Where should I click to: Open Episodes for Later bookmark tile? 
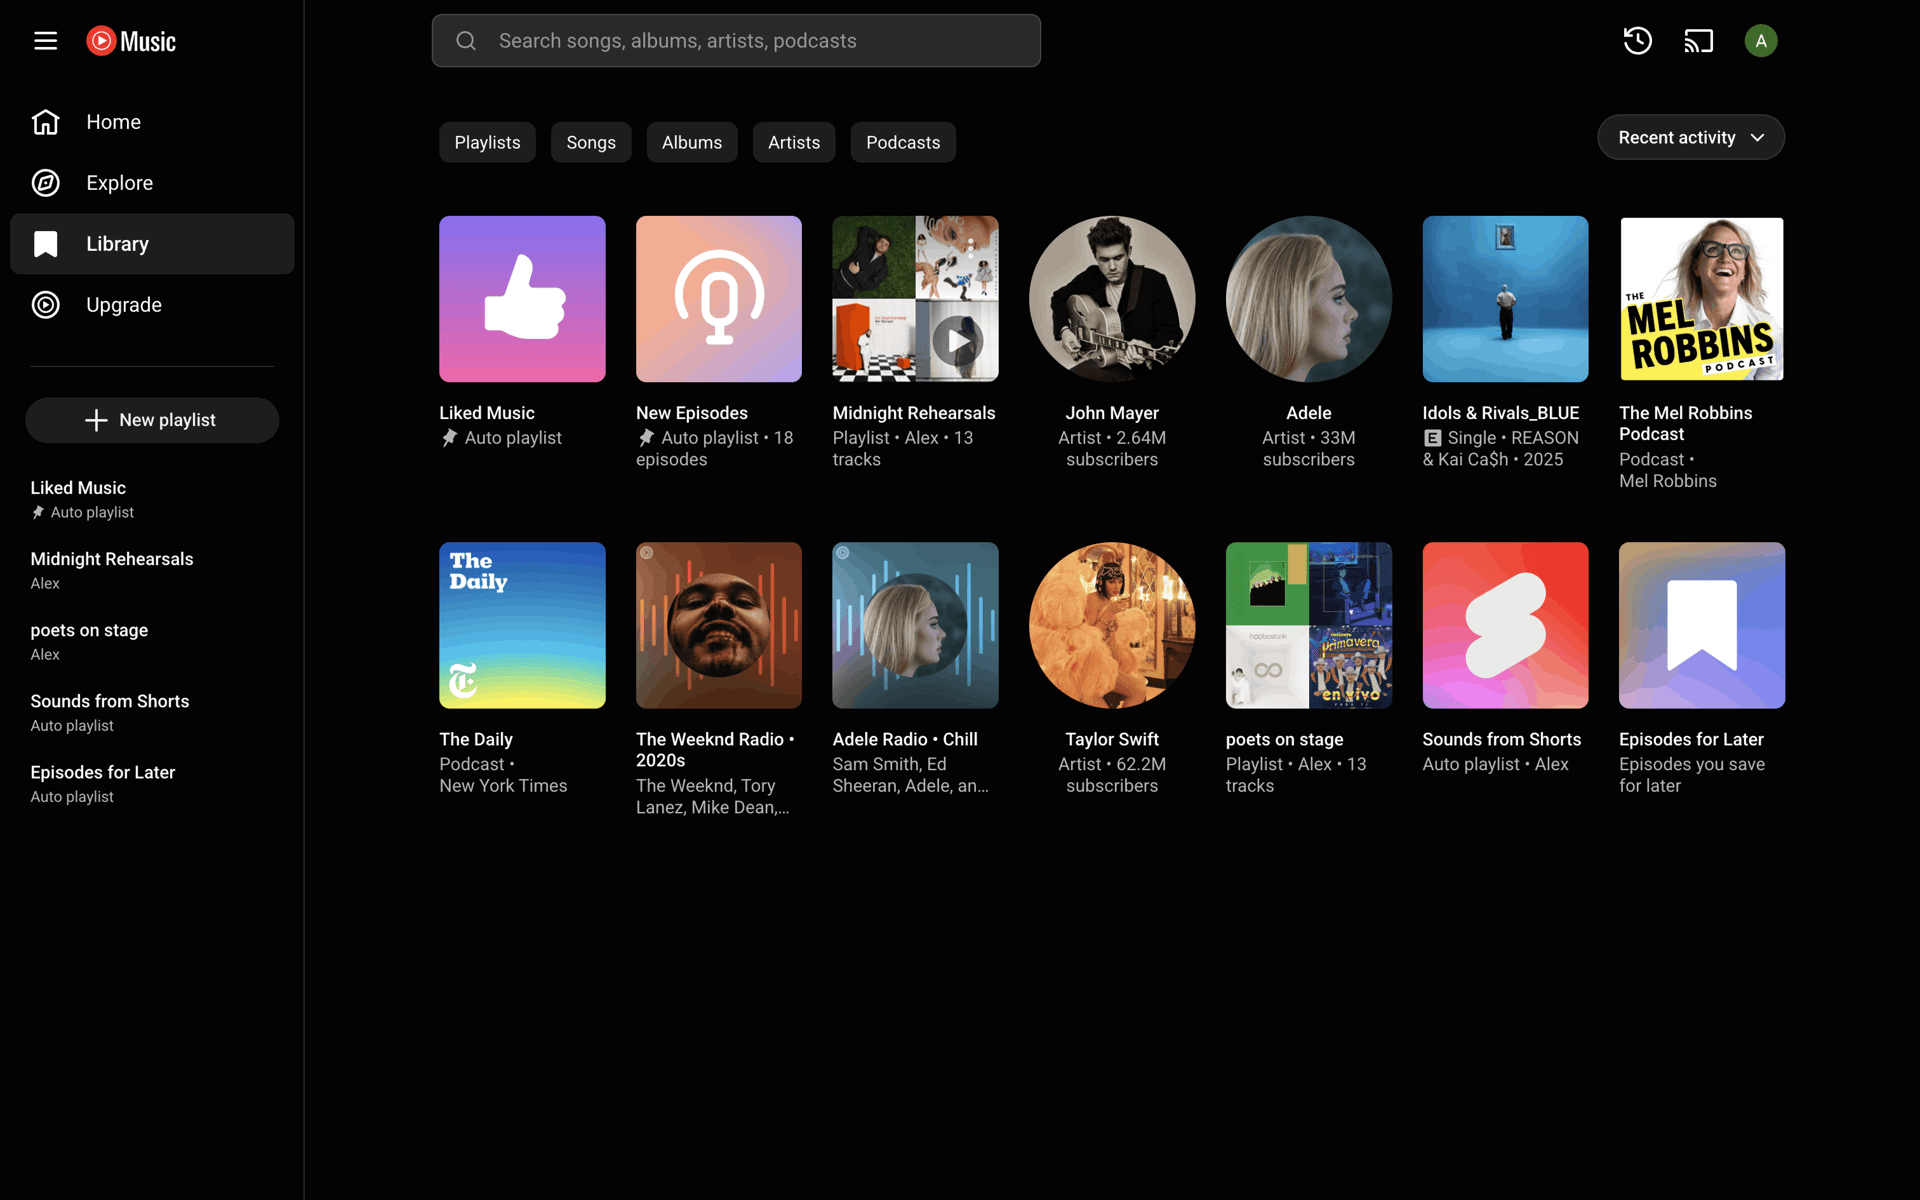tap(1702, 625)
